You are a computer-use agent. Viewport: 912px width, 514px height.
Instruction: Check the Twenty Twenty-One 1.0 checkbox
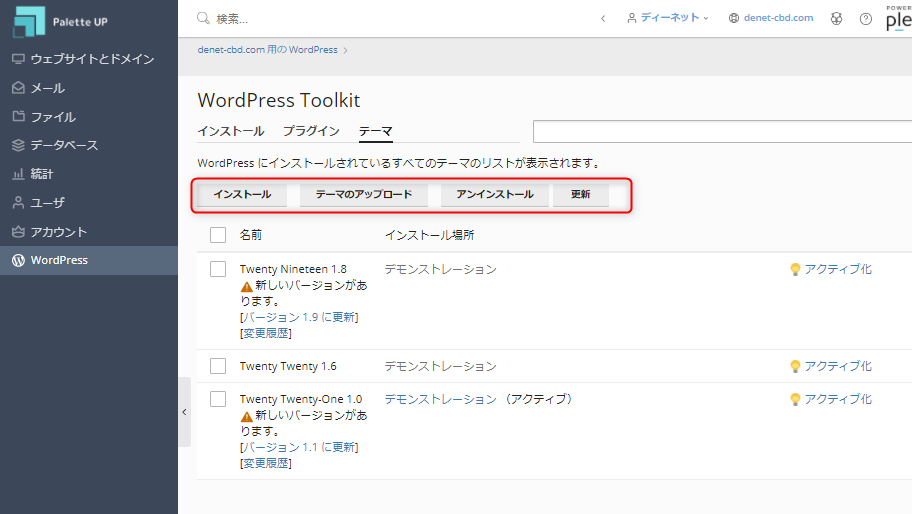tap(218, 399)
